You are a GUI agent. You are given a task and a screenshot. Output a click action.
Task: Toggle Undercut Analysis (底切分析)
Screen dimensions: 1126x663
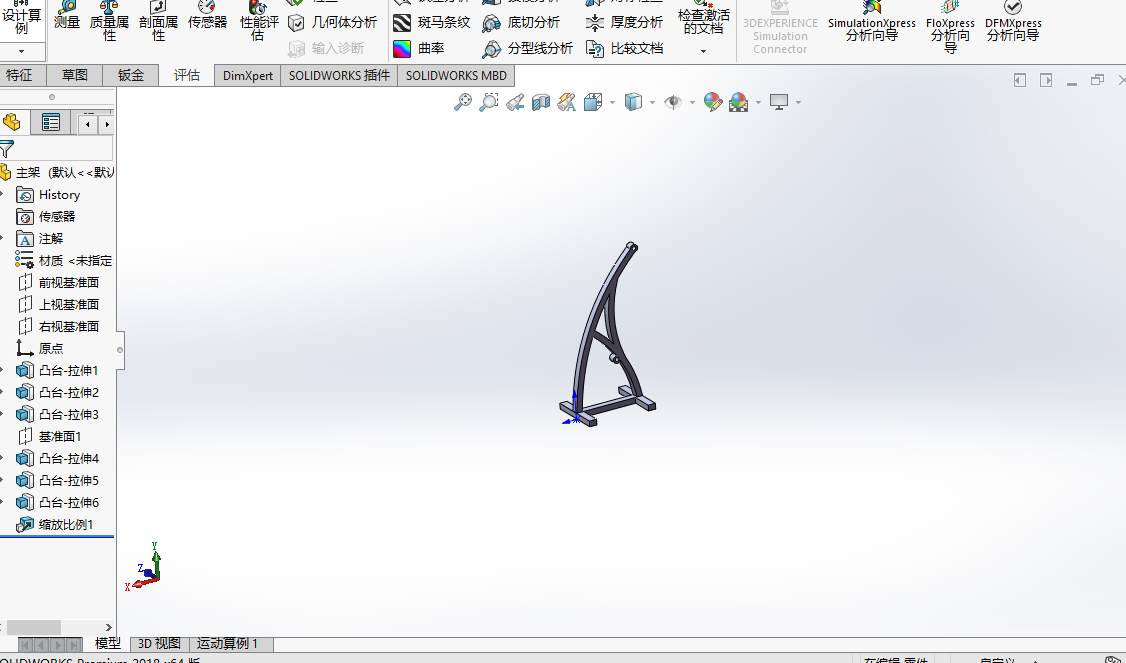click(521, 22)
